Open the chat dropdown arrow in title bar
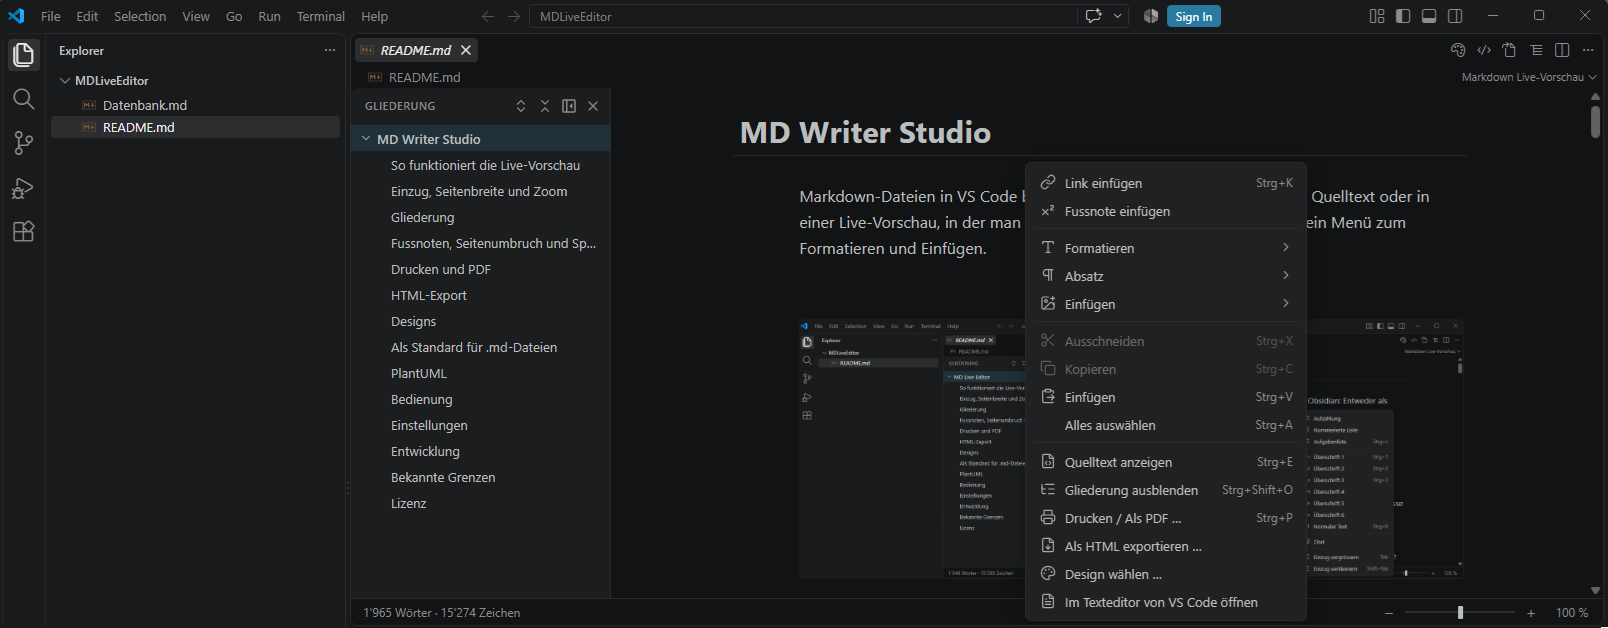The image size is (1608, 628). pyautogui.click(x=1118, y=16)
